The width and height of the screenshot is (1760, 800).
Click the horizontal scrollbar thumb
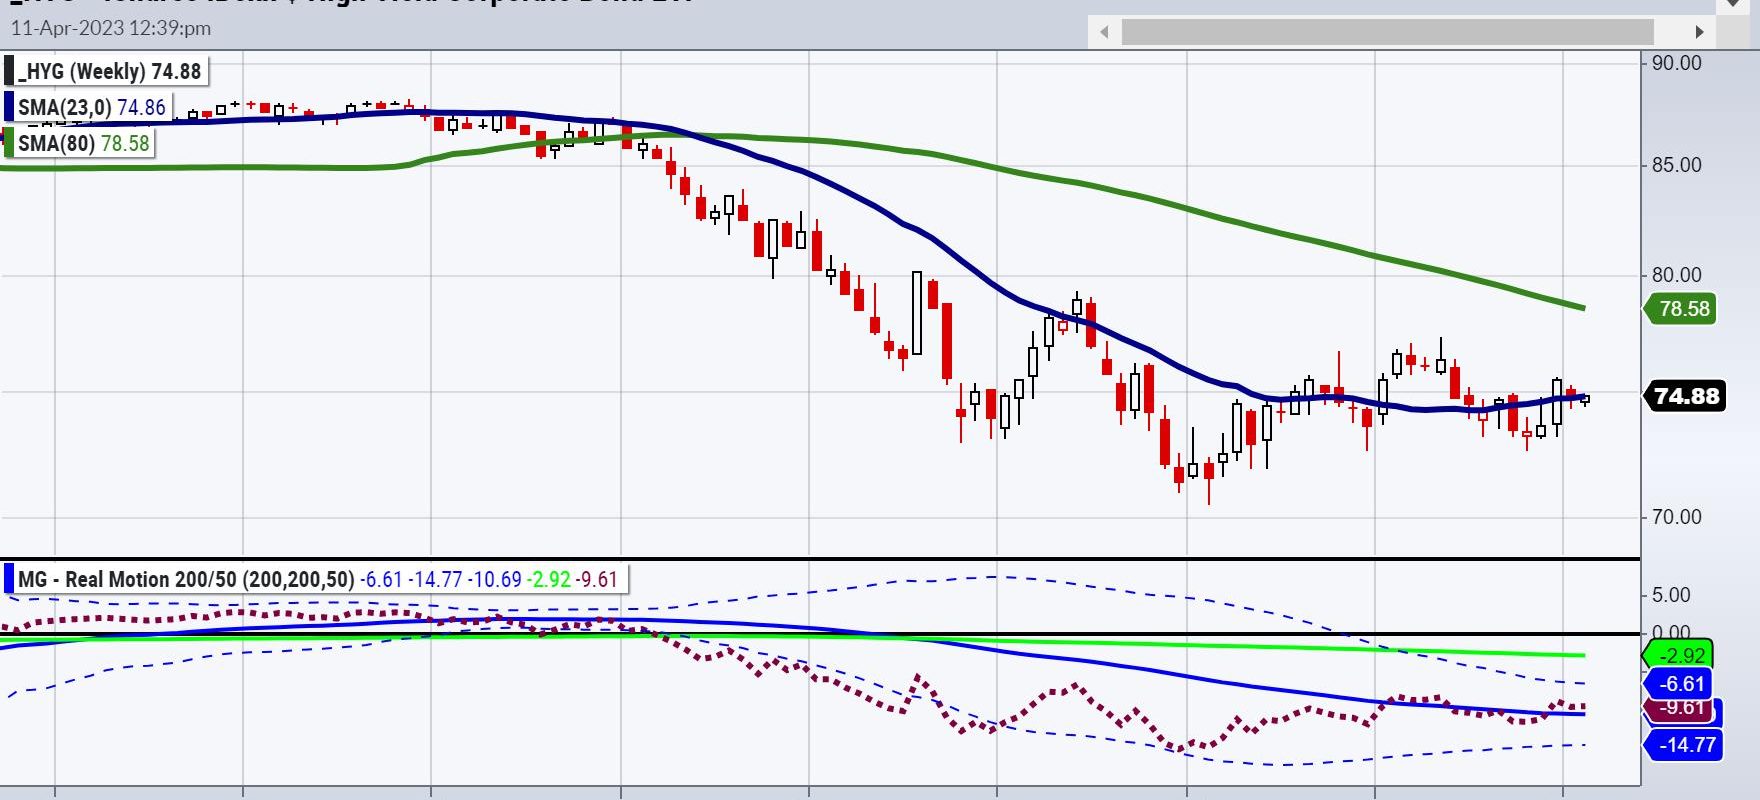1387,32
